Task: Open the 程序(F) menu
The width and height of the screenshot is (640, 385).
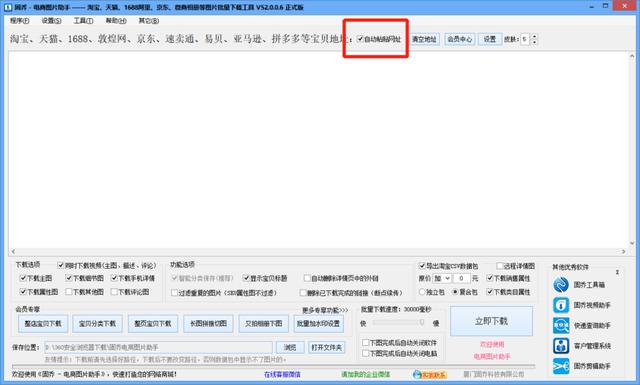Action: [20, 21]
